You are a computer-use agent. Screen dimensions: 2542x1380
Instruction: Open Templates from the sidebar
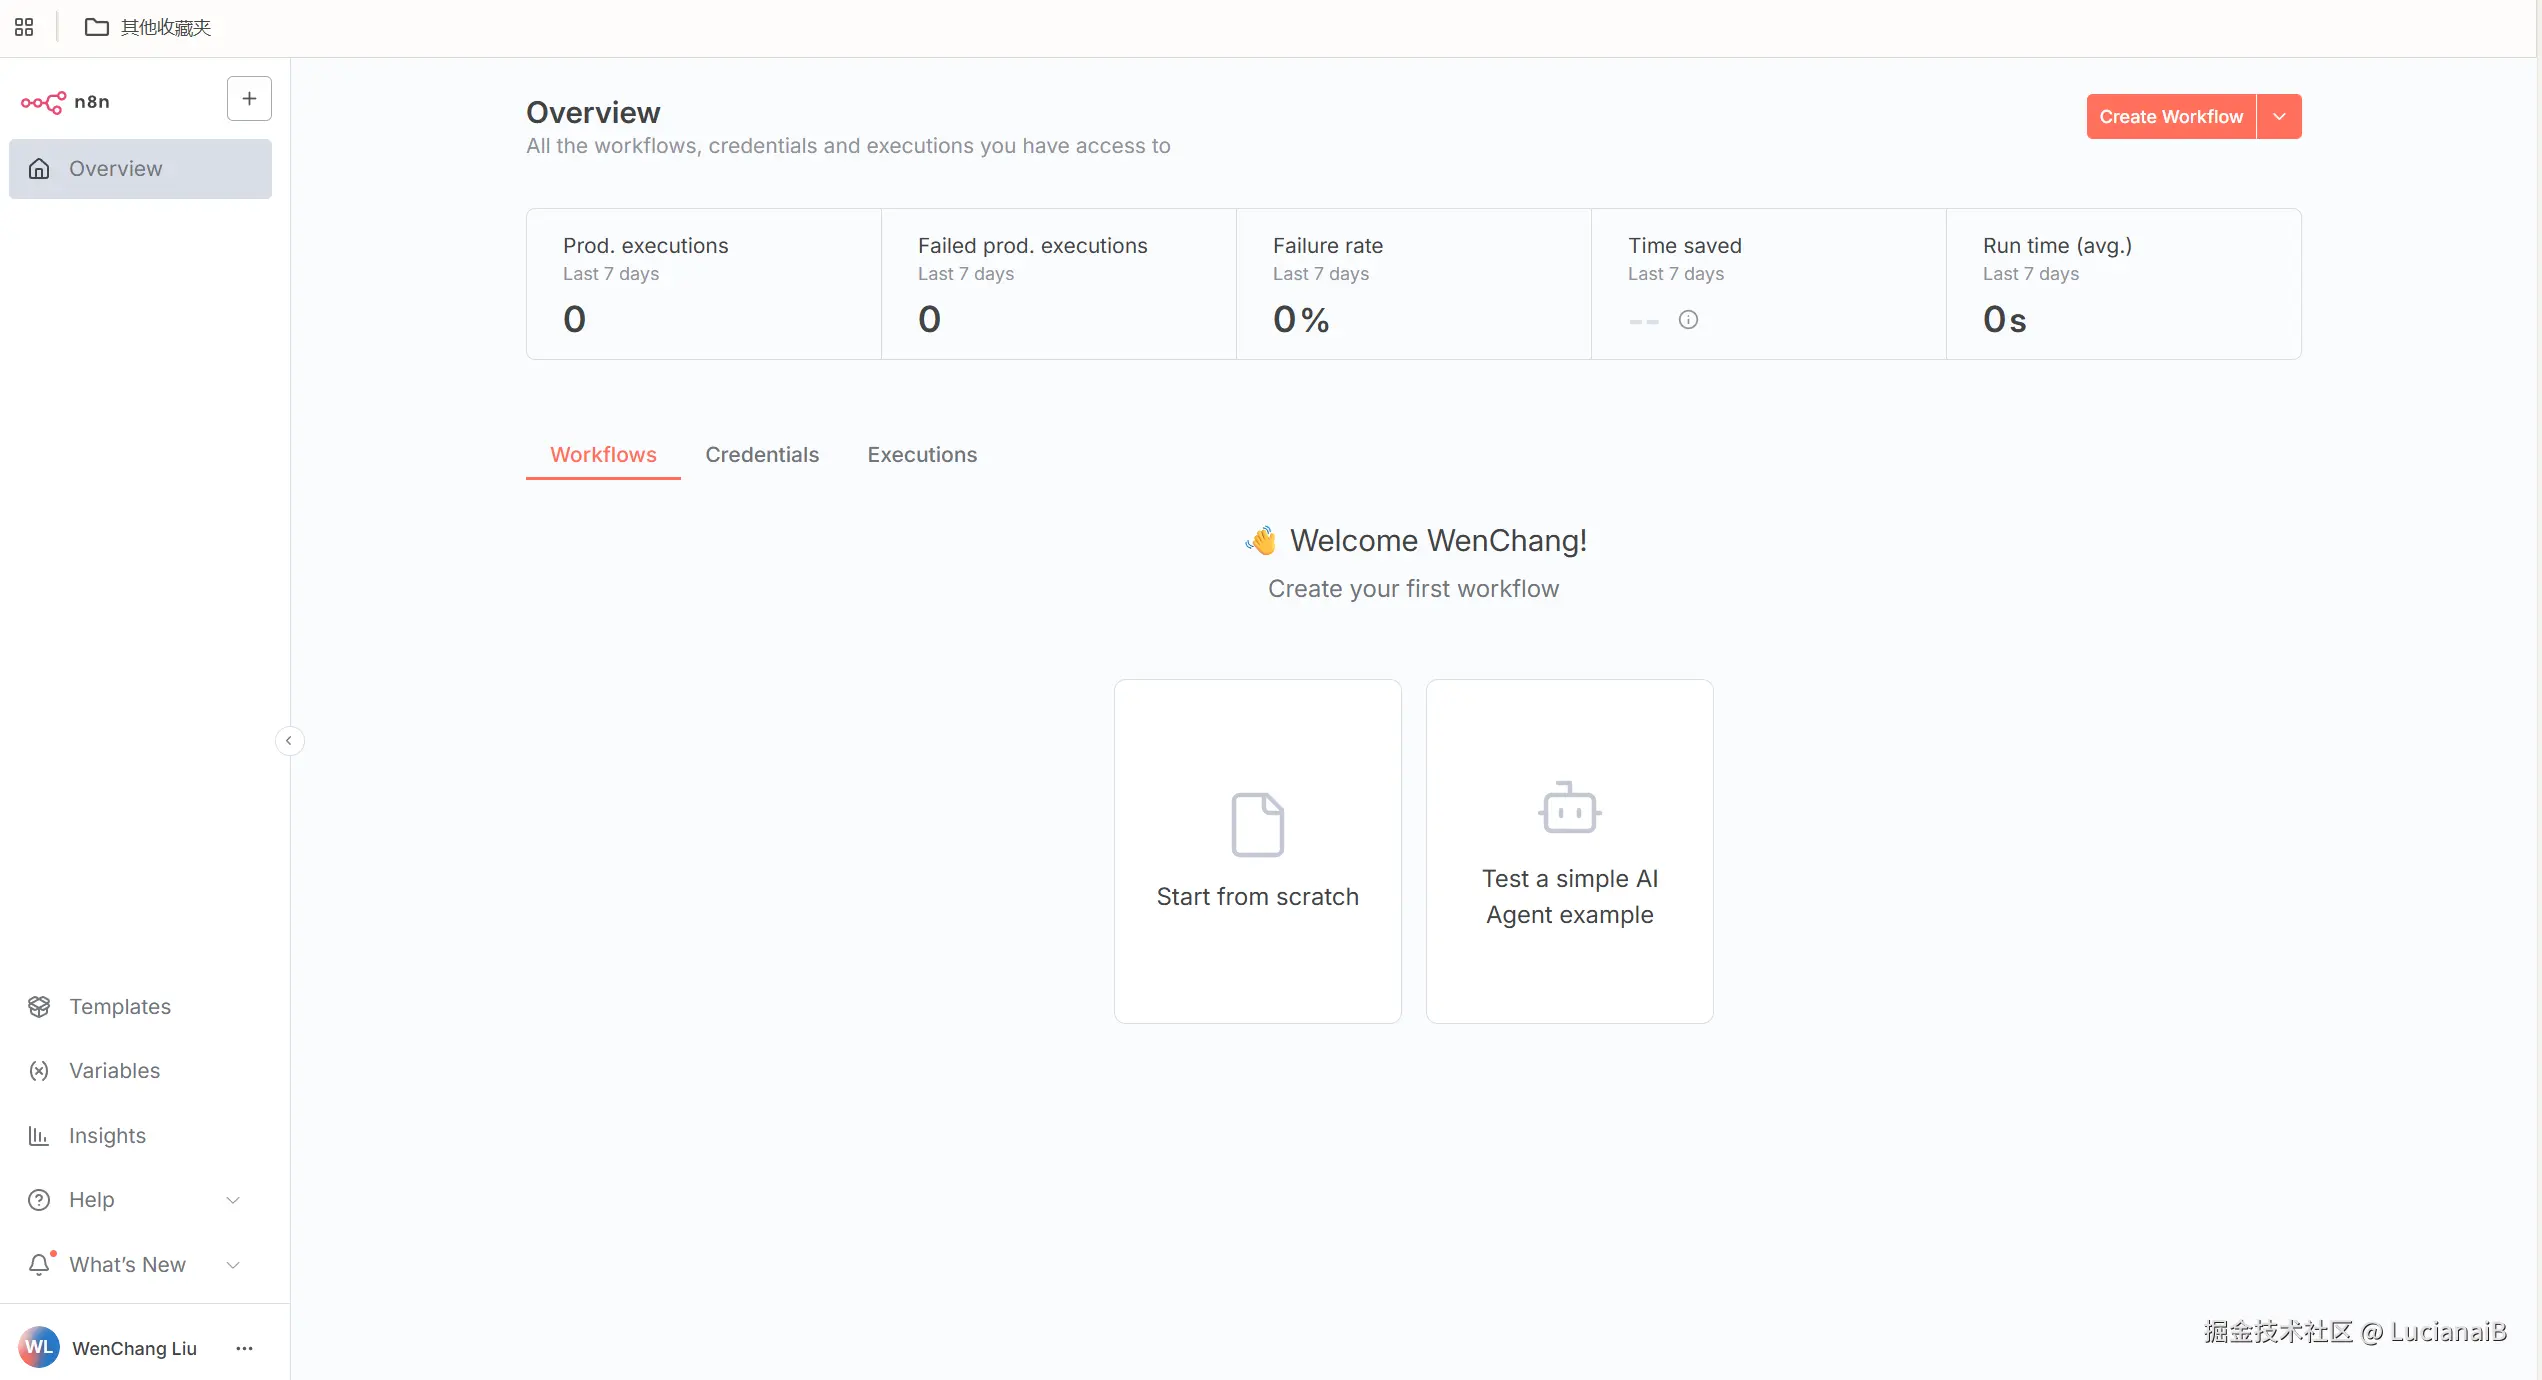pyautogui.click(x=119, y=1006)
